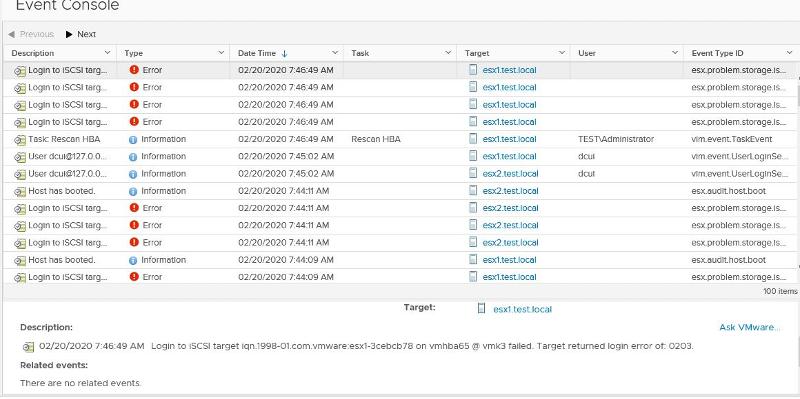Click the event icon of the 7:44:11 Host has booted row

coord(20,192)
